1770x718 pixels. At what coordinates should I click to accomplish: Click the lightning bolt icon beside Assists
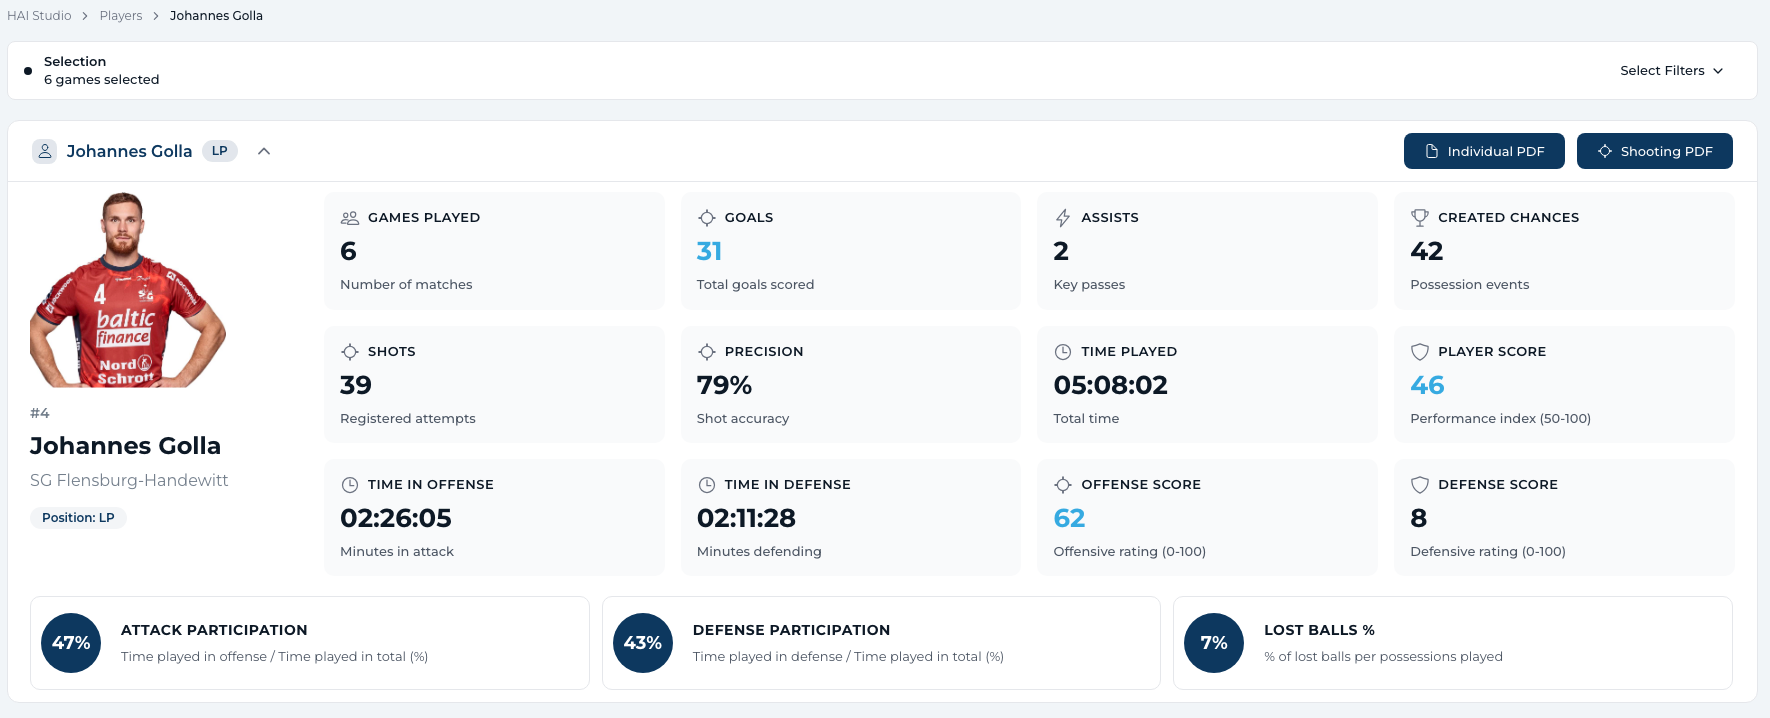[1062, 218]
